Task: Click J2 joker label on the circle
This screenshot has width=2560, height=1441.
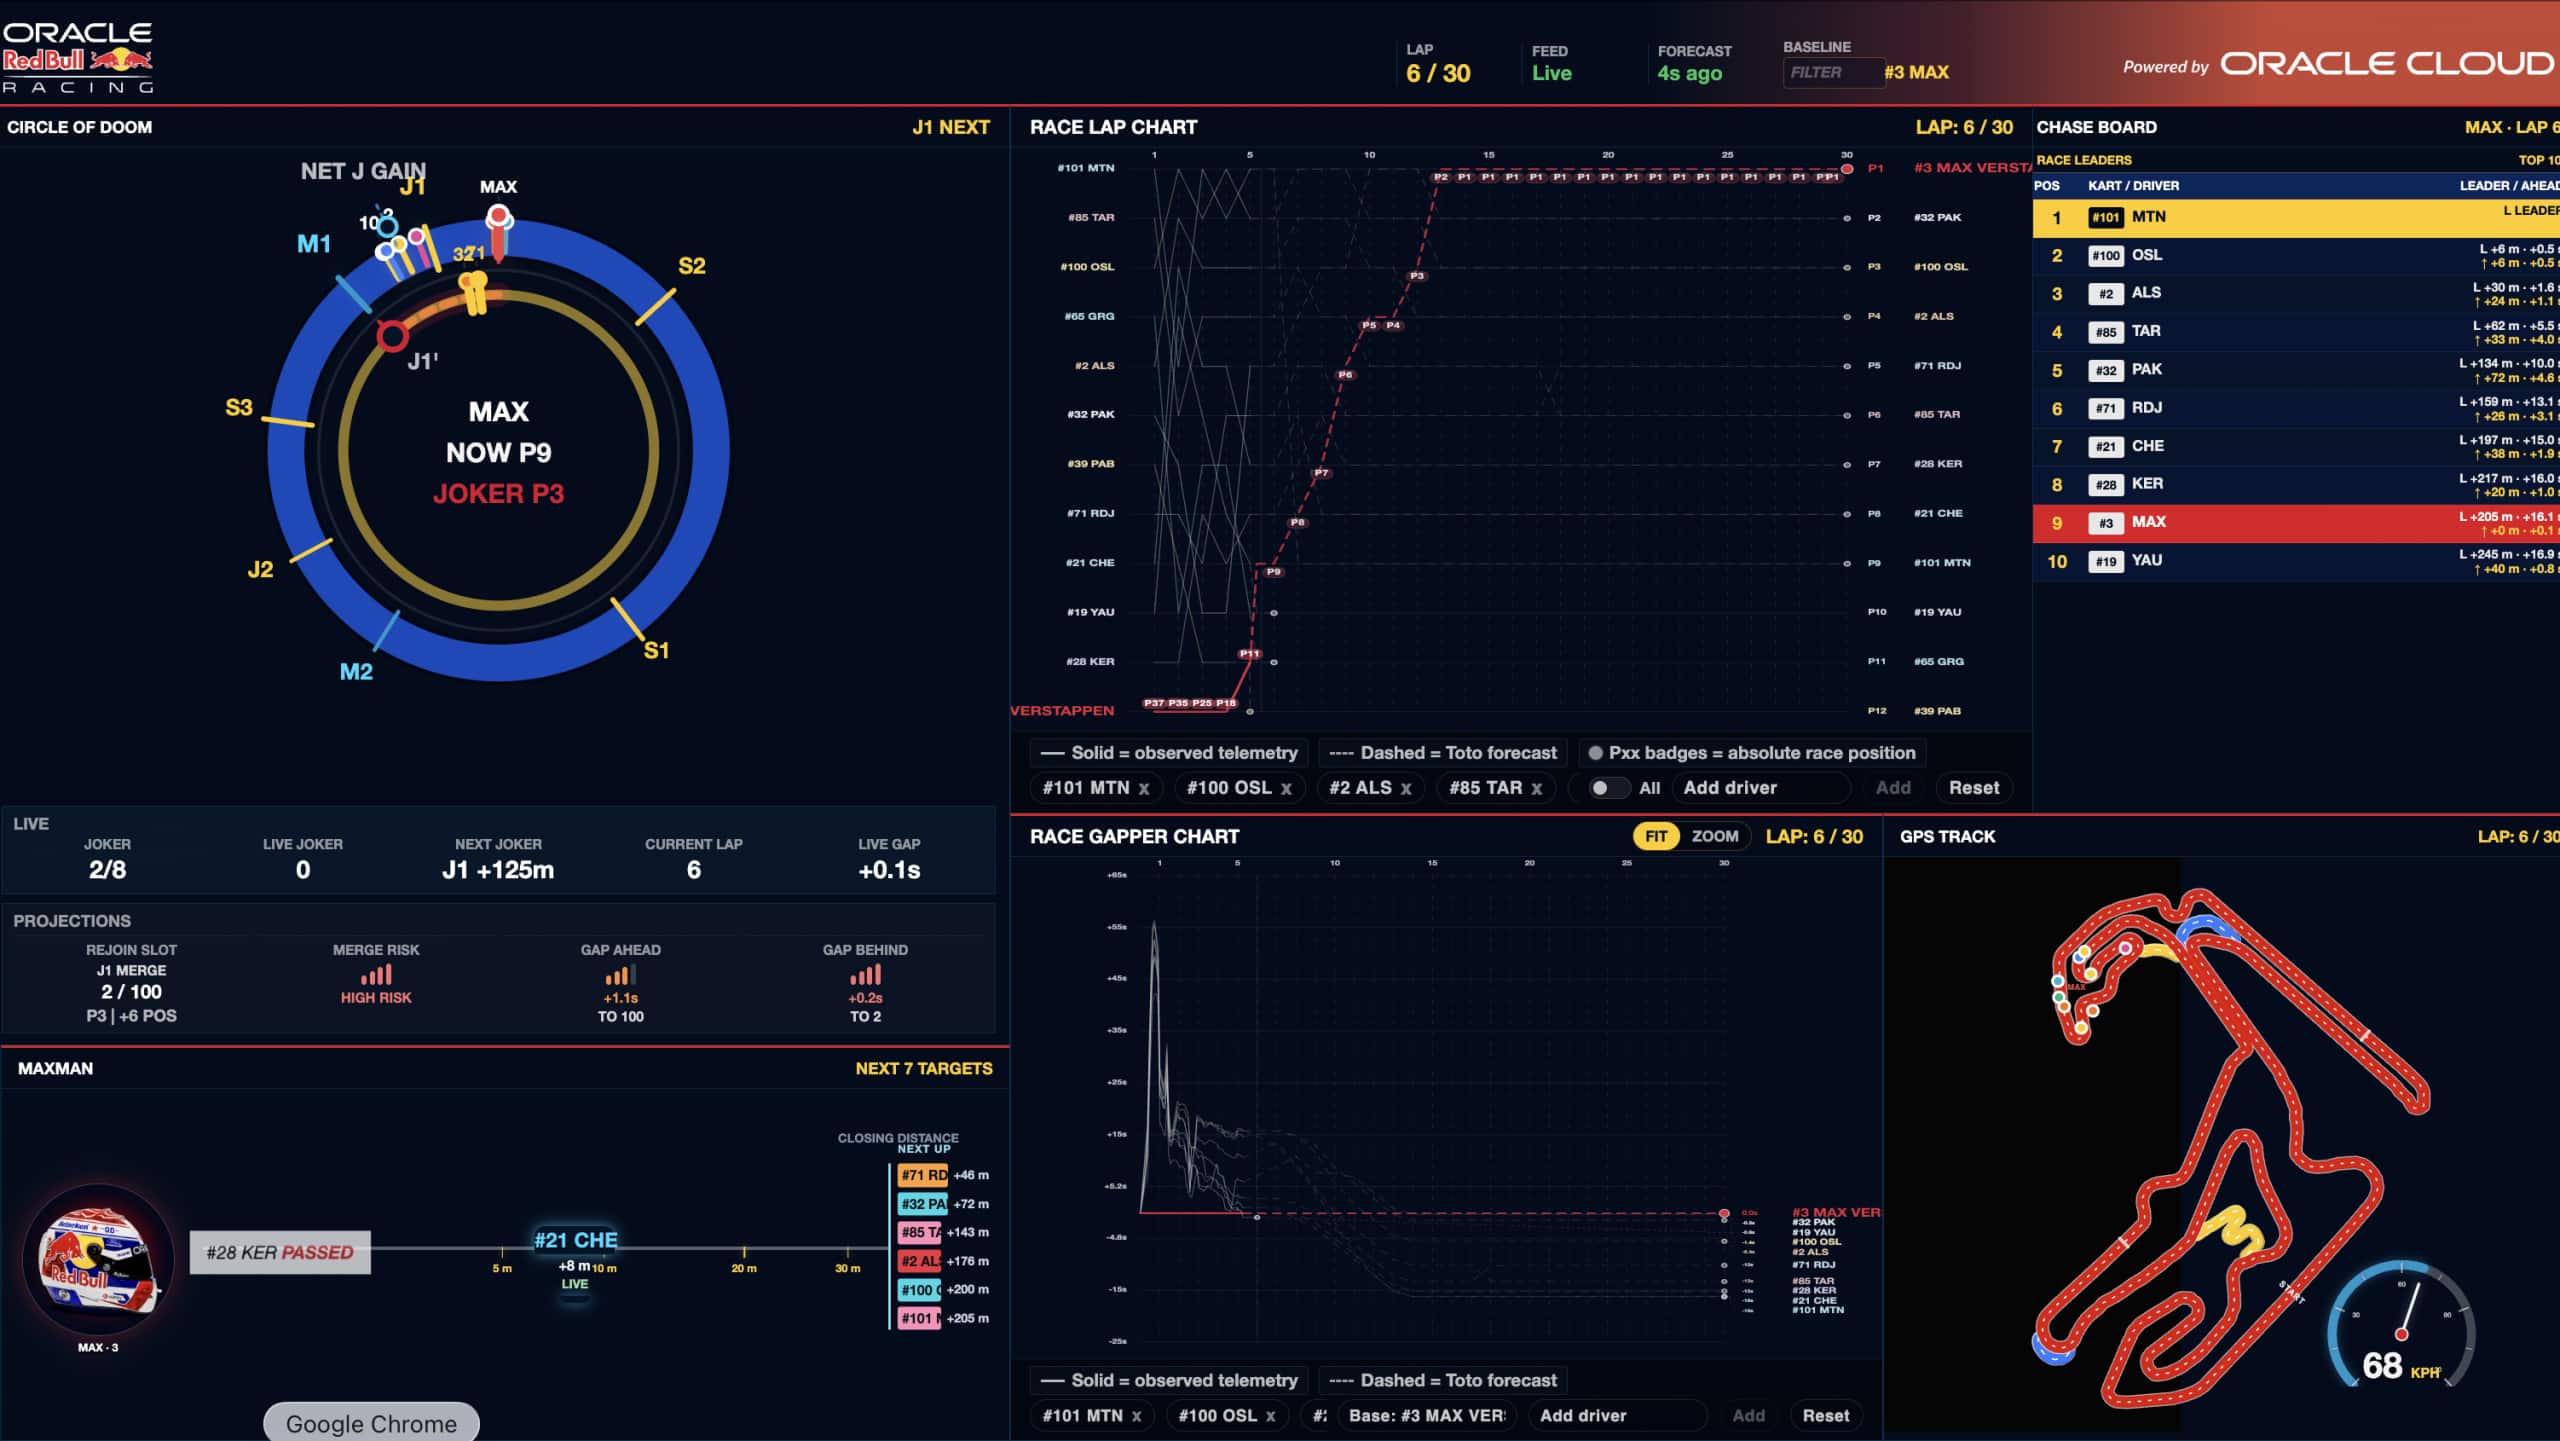Action: 260,570
